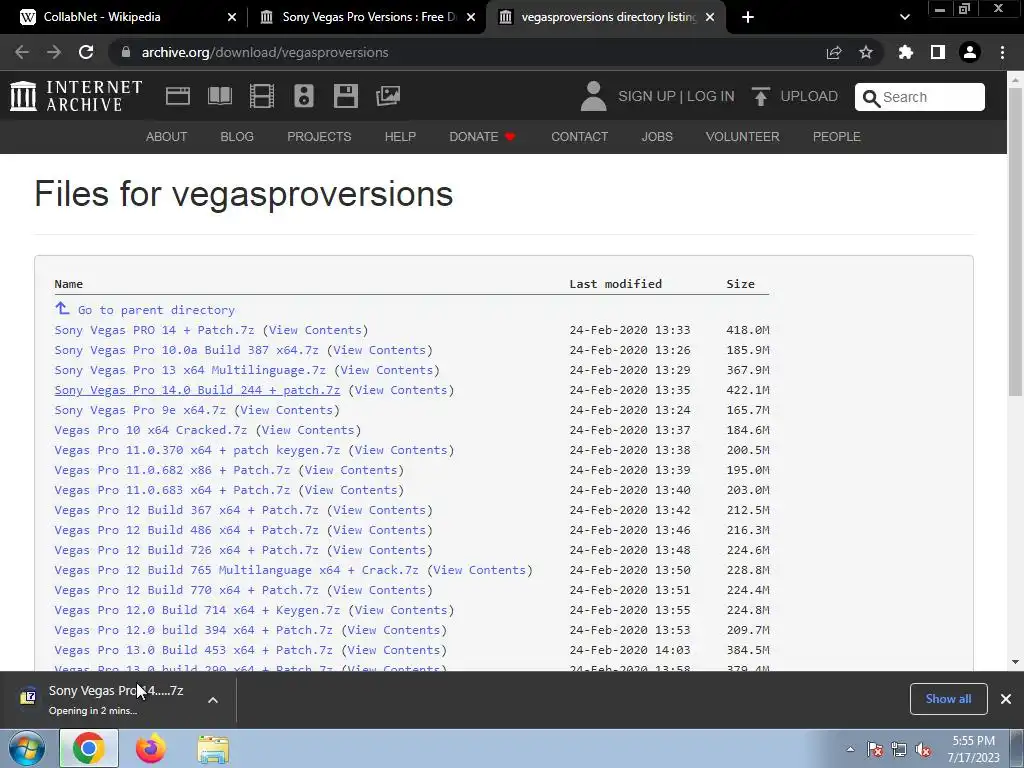
Task: Open the Texts book icon
Action: pos(219,96)
